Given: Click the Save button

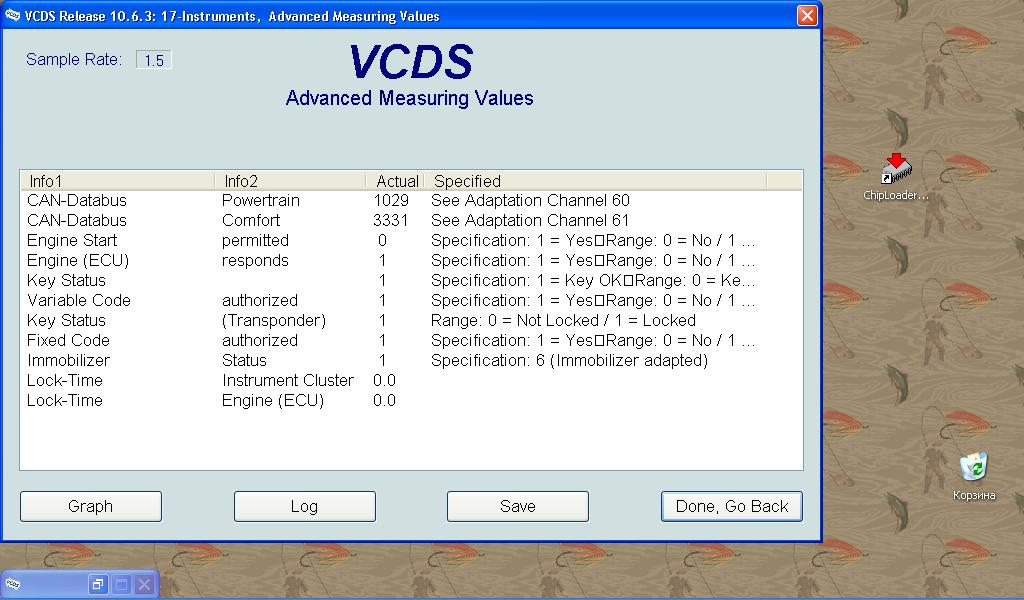Looking at the screenshot, I should (518, 507).
